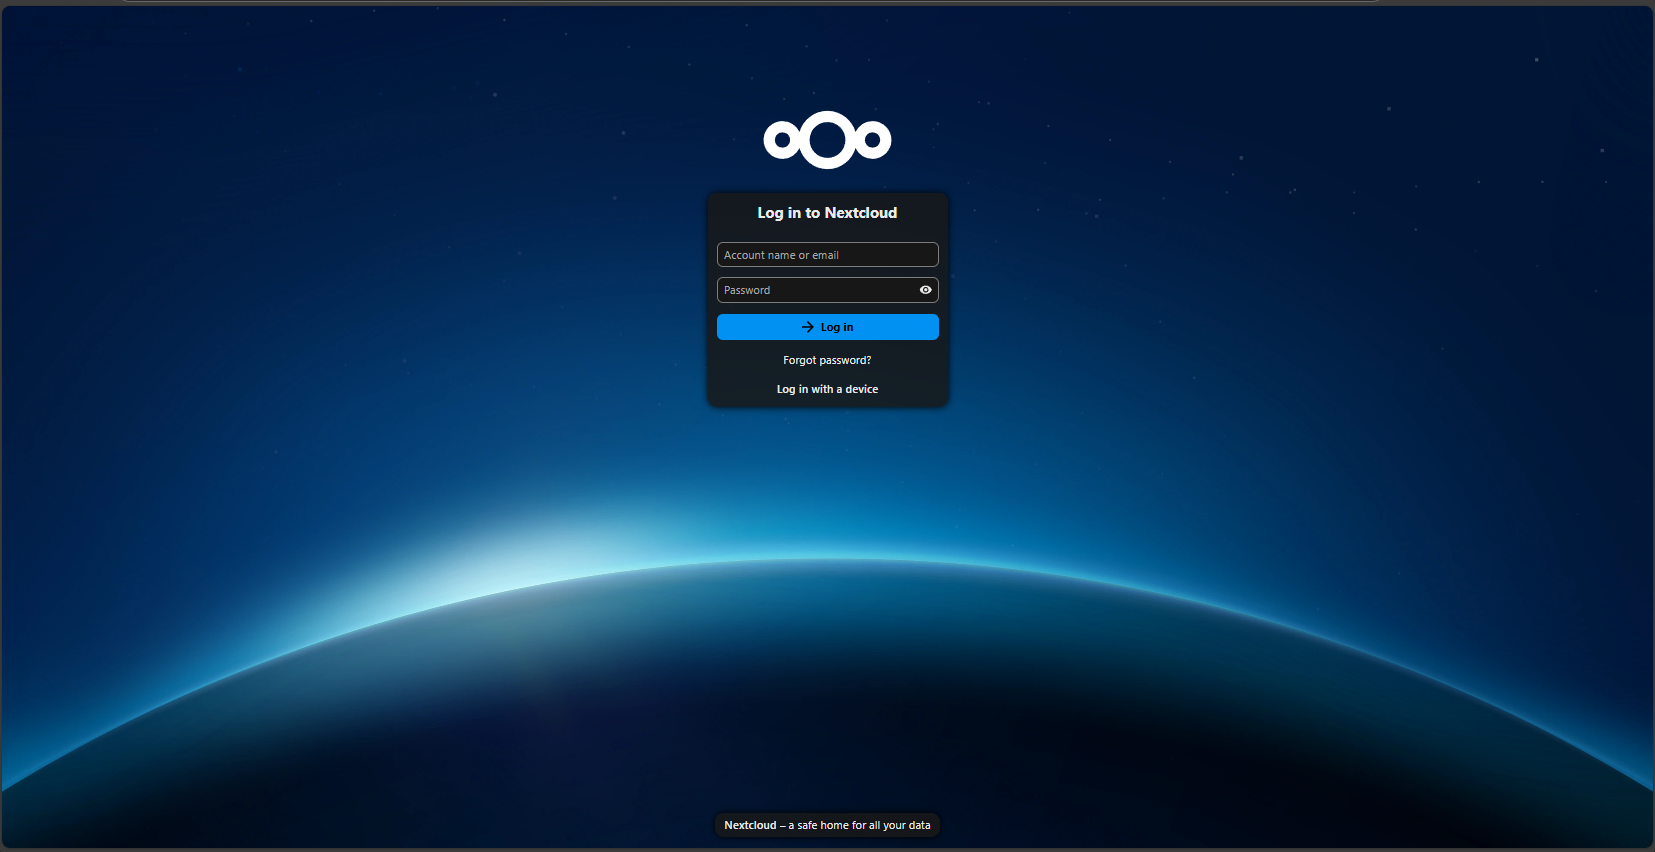Open the Forgot password? link

[827, 360]
